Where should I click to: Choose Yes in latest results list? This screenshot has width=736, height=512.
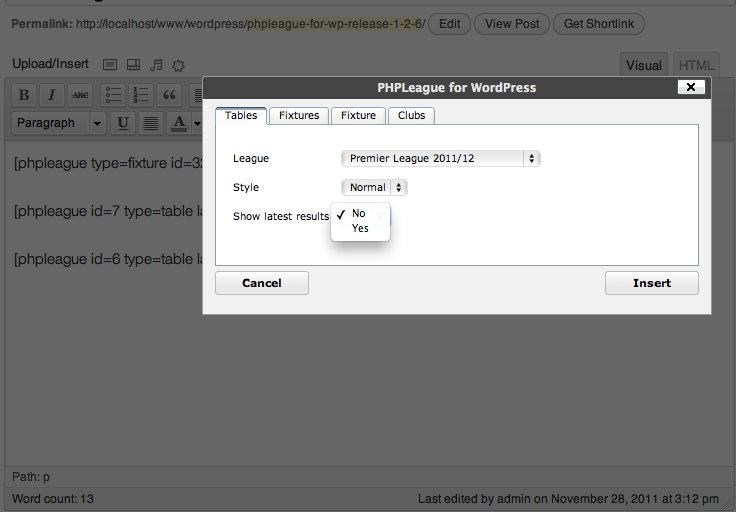pos(360,229)
